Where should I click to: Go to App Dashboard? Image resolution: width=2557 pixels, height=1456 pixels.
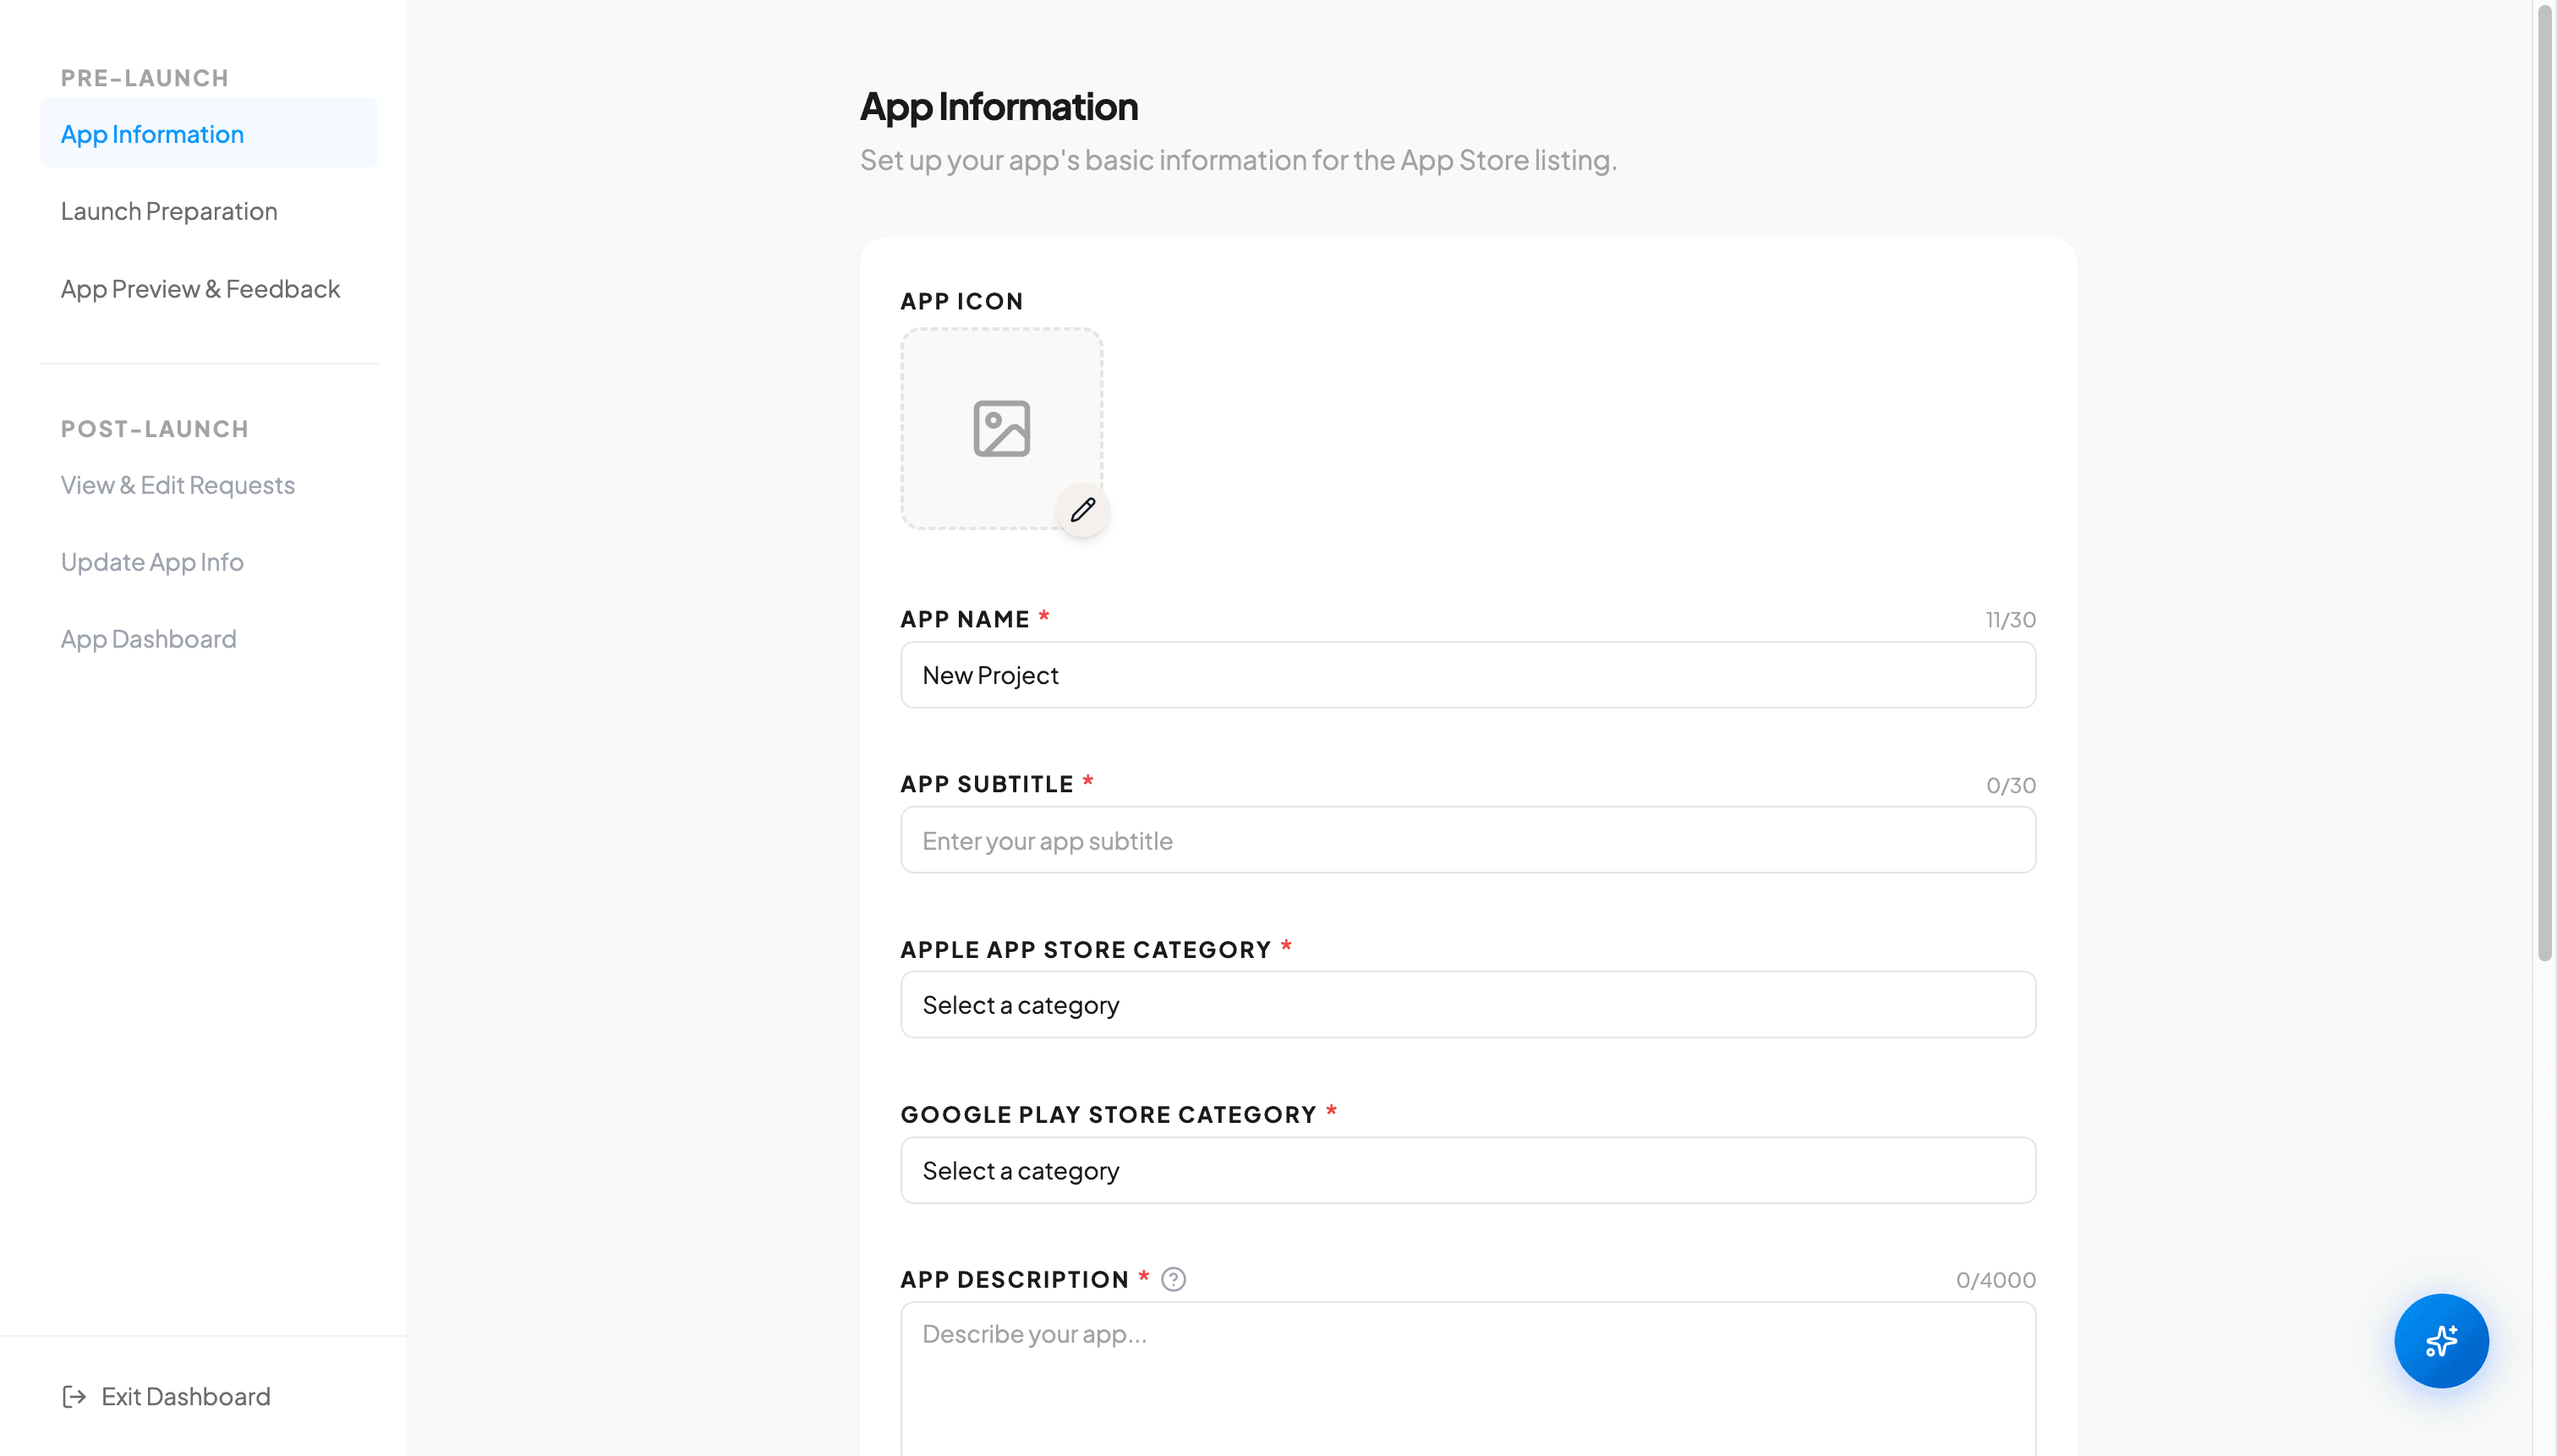pyautogui.click(x=148, y=638)
